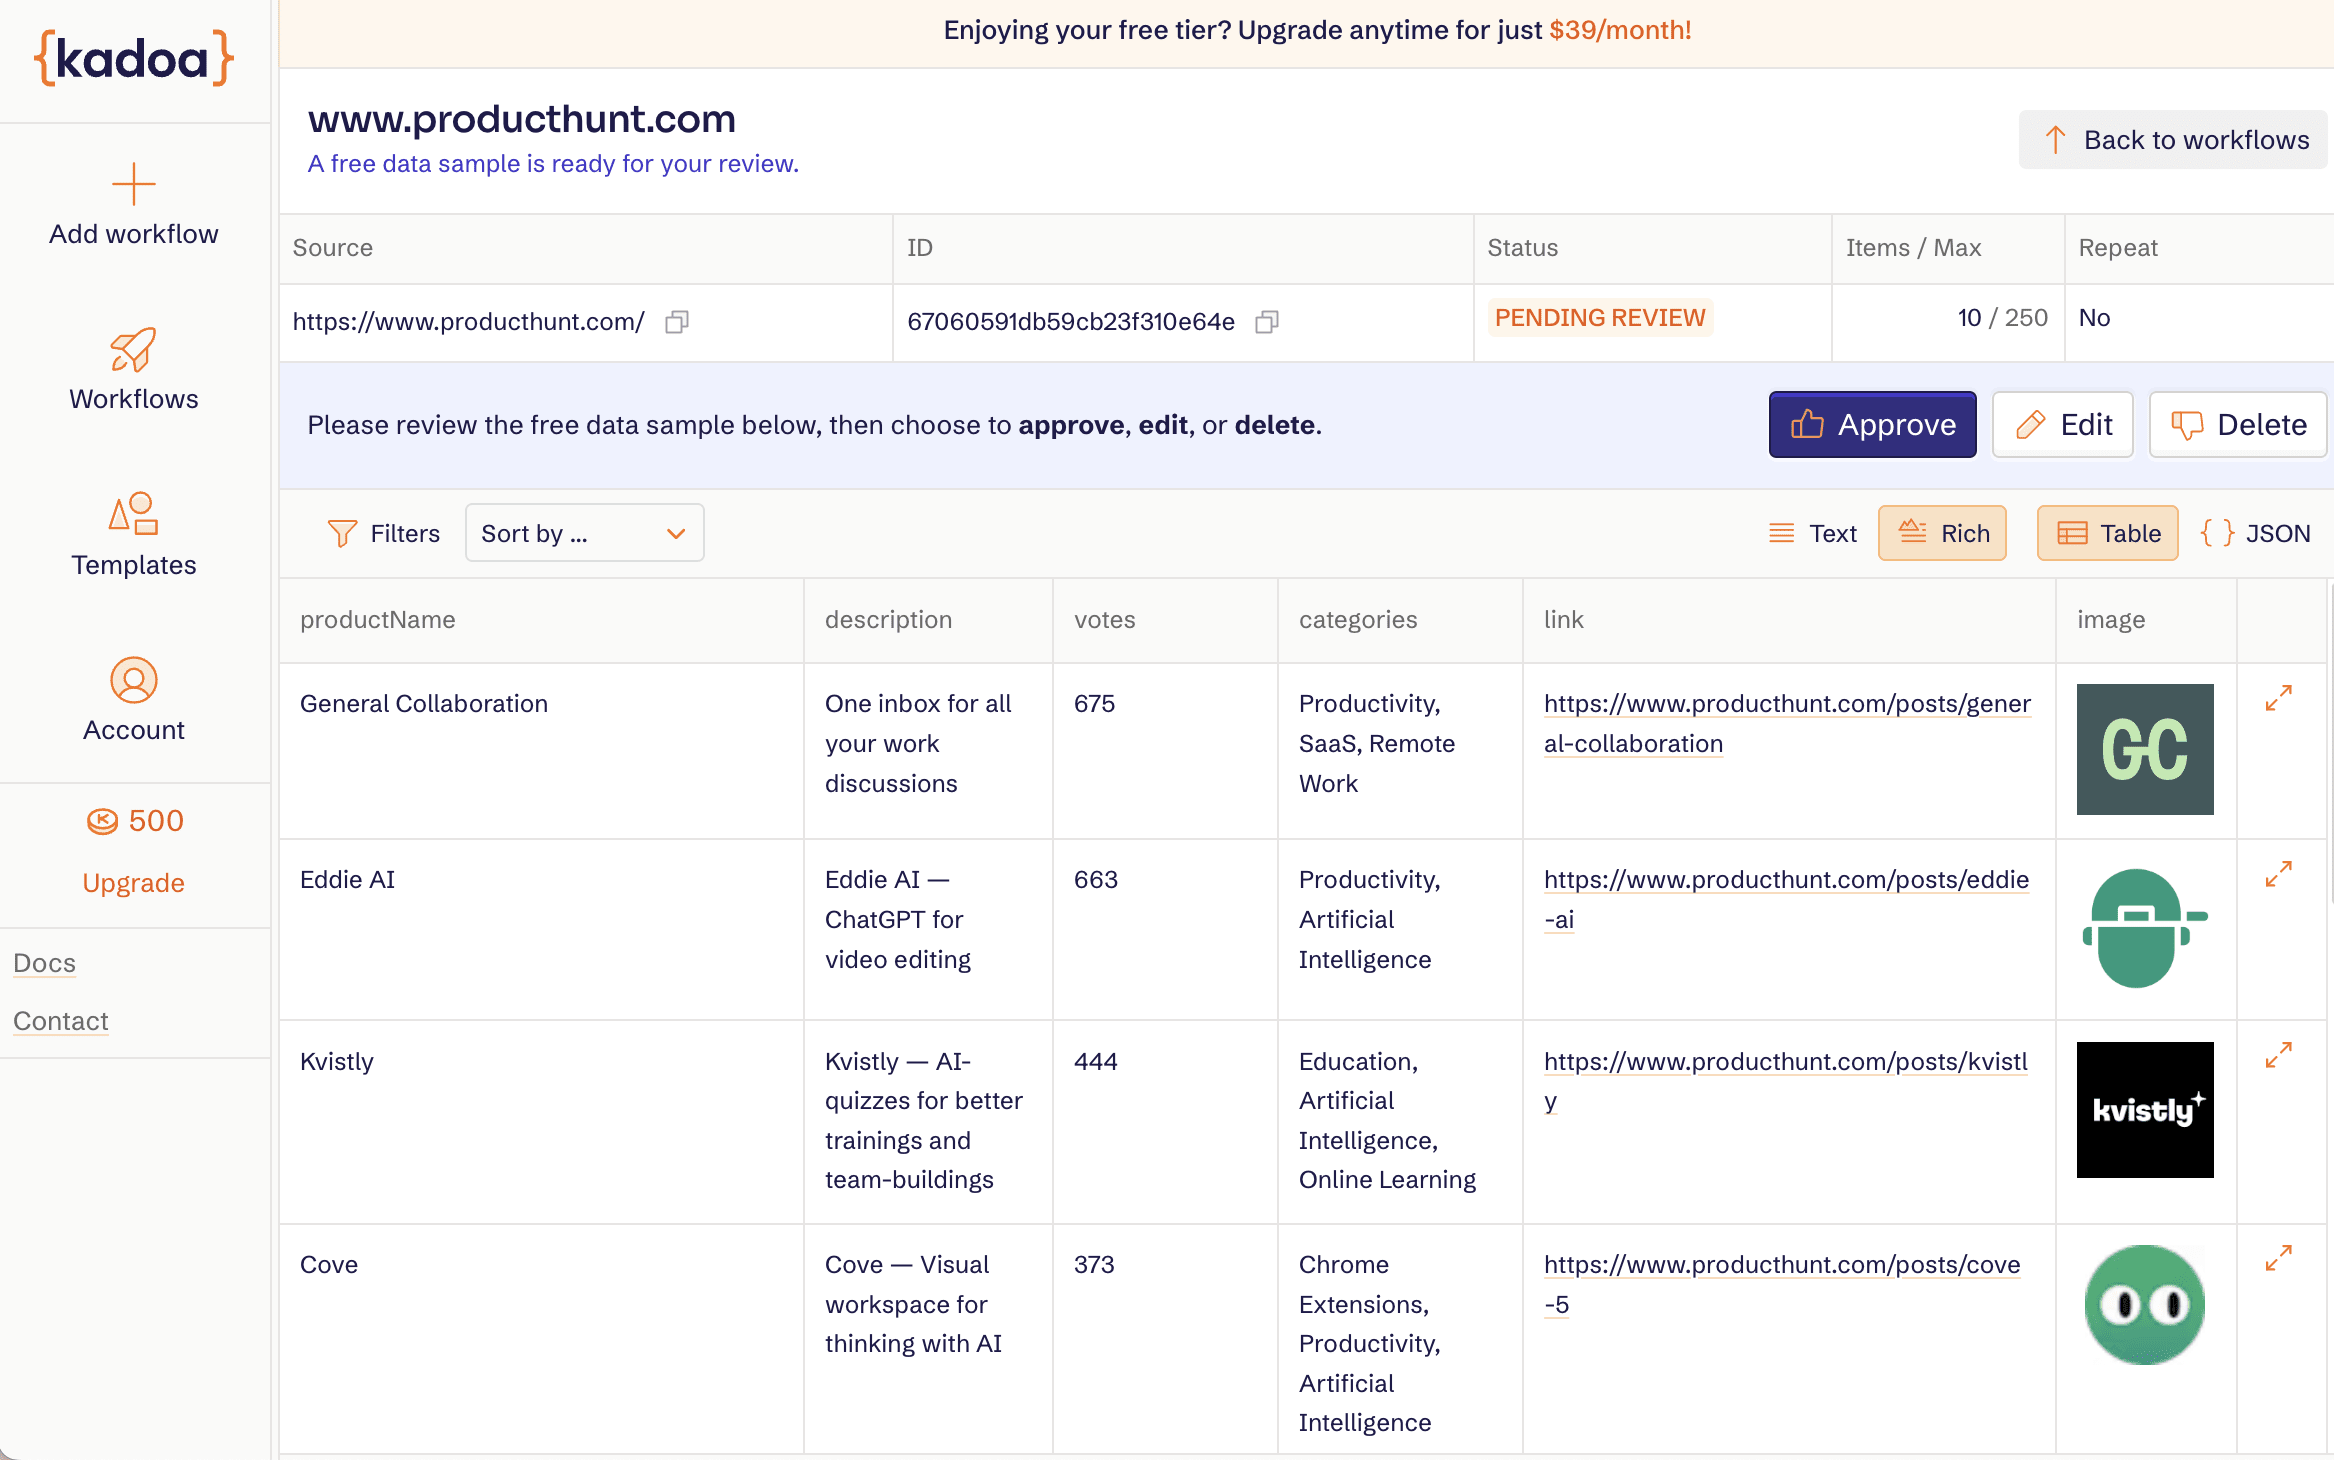
Task: Click the www.producthunt.com page title
Action: (521, 119)
